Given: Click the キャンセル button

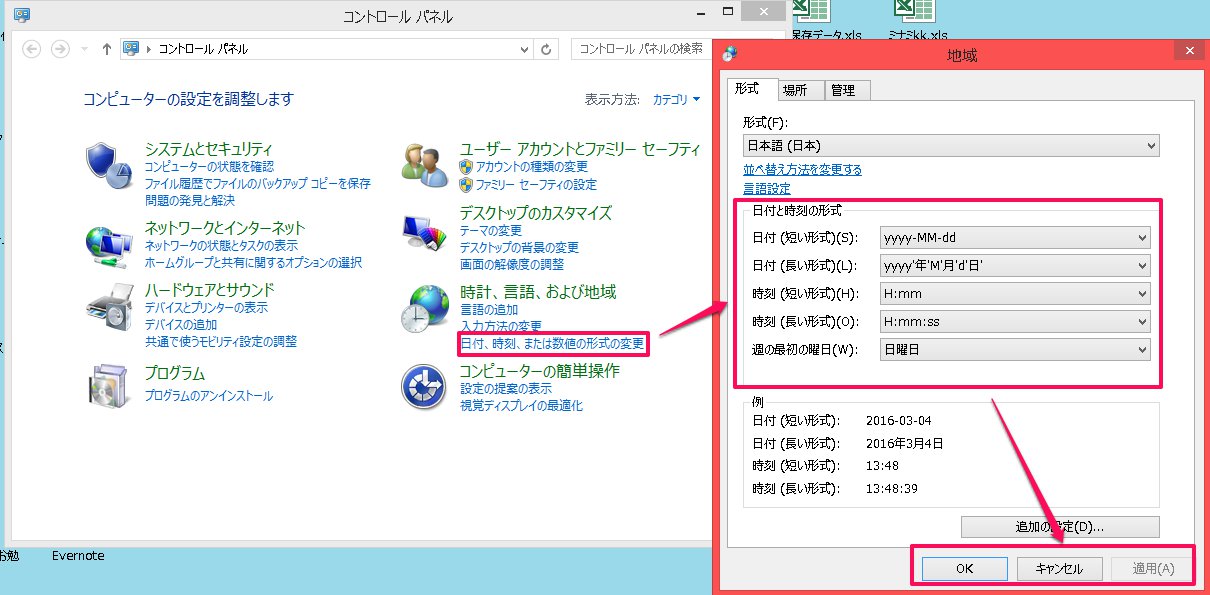Looking at the screenshot, I should click(x=1059, y=568).
